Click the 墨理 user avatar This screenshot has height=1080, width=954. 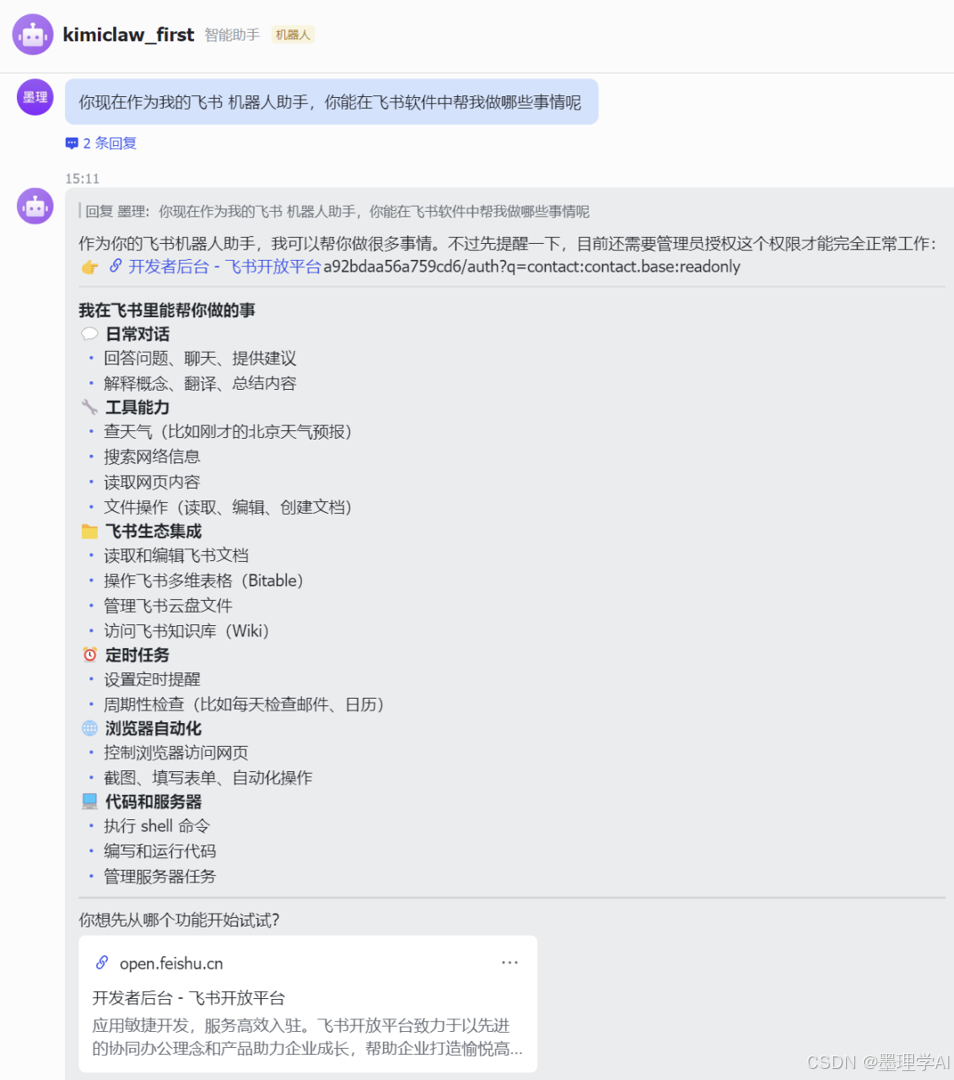click(x=35, y=97)
